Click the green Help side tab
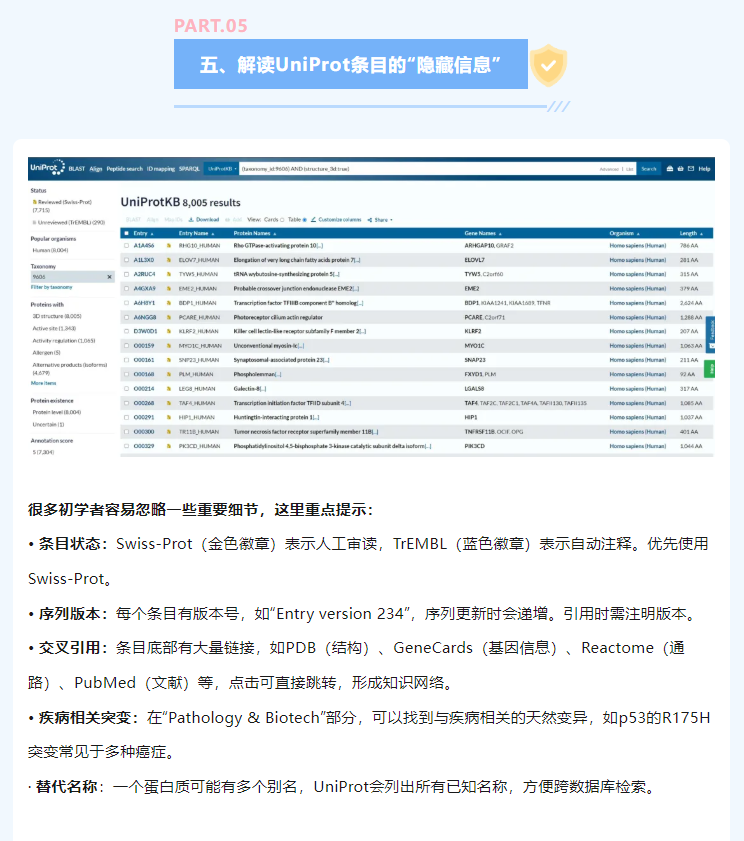744x841 pixels. 709,369
